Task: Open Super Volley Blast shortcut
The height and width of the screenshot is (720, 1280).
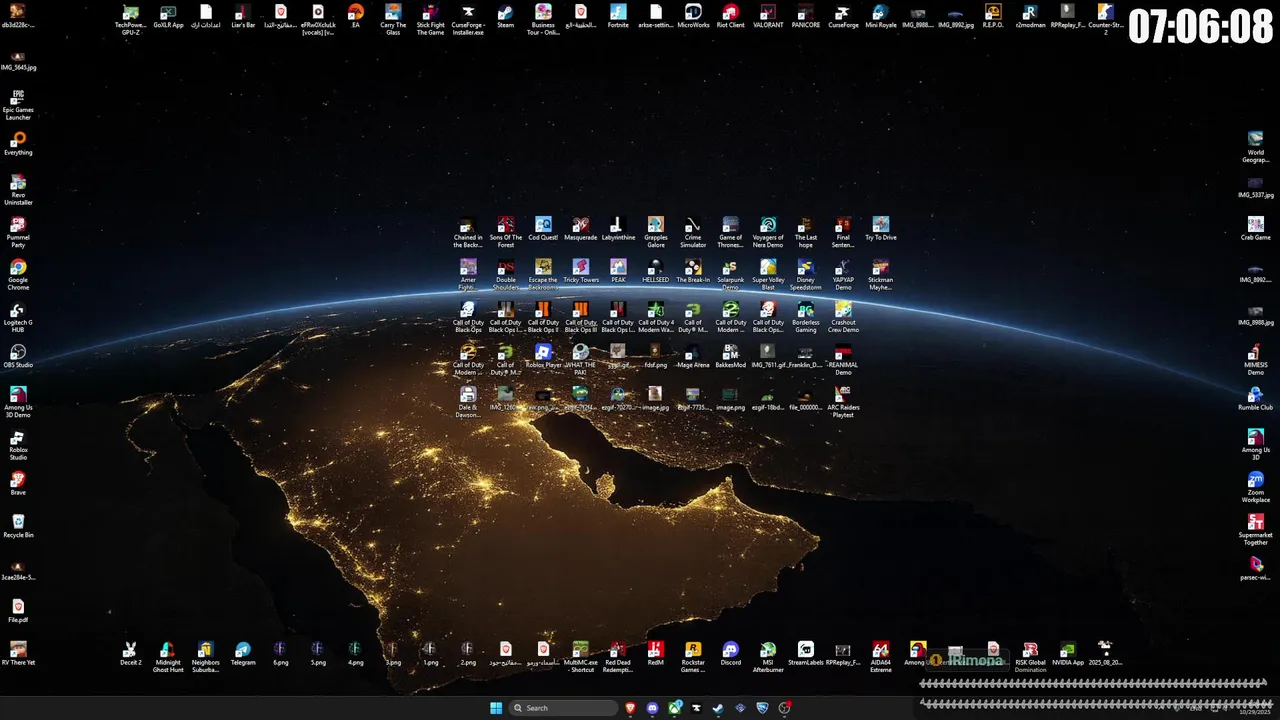Action: pyautogui.click(x=768, y=275)
